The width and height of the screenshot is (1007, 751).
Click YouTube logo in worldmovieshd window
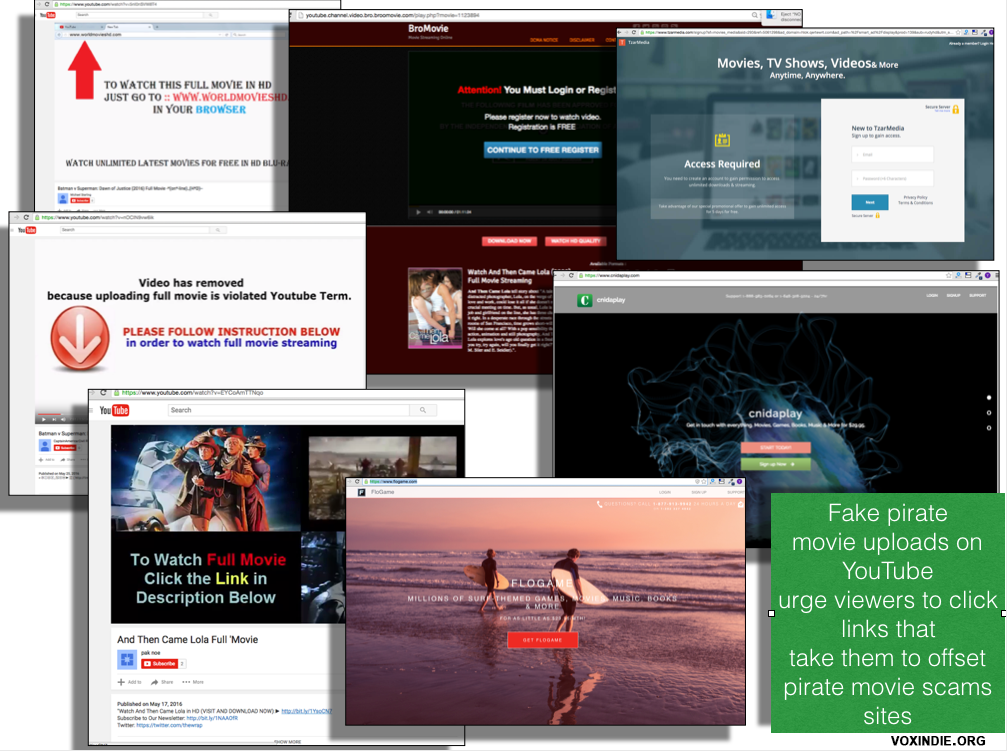[48, 15]
